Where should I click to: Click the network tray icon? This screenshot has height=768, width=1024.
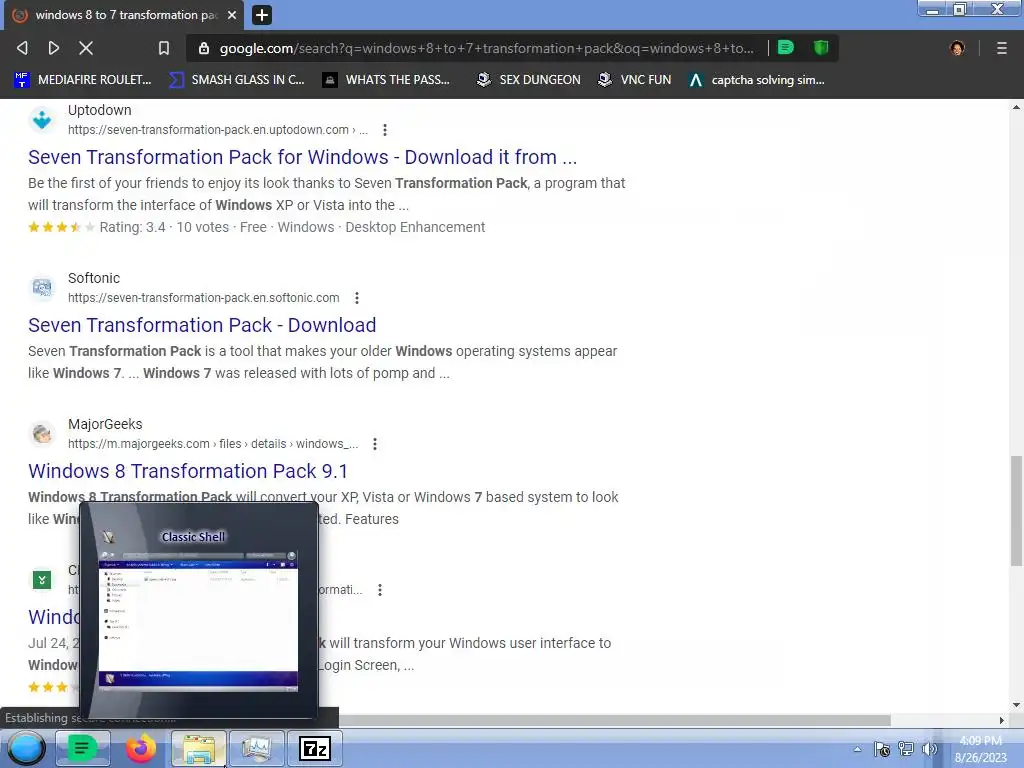pos(906,749)
